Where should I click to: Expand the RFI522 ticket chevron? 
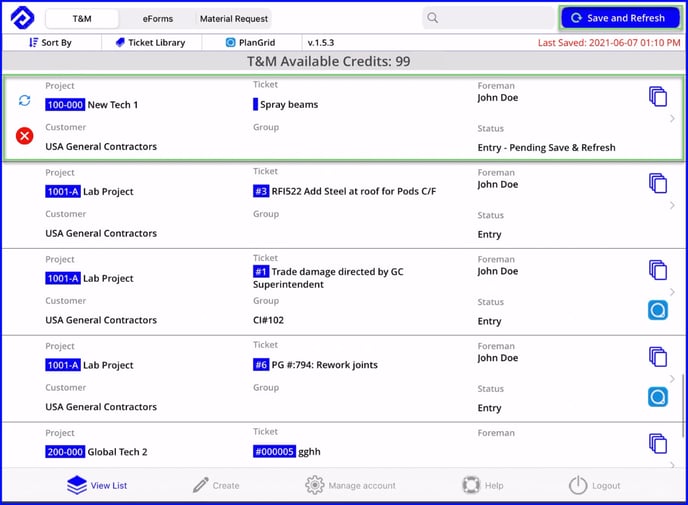(x=672, y=205)
